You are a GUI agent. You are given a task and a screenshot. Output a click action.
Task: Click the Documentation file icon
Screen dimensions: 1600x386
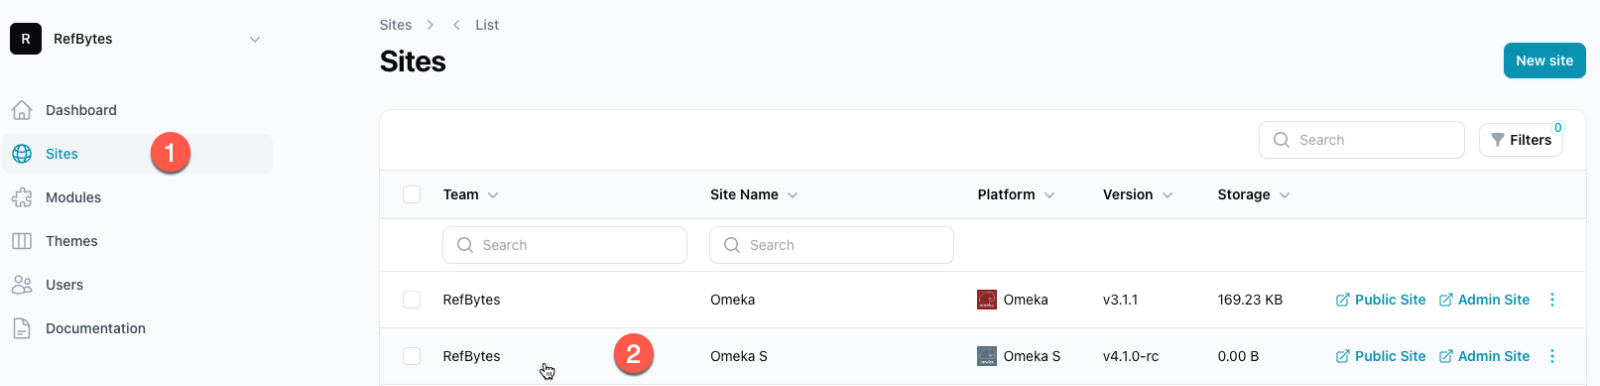tap(22, 328)
